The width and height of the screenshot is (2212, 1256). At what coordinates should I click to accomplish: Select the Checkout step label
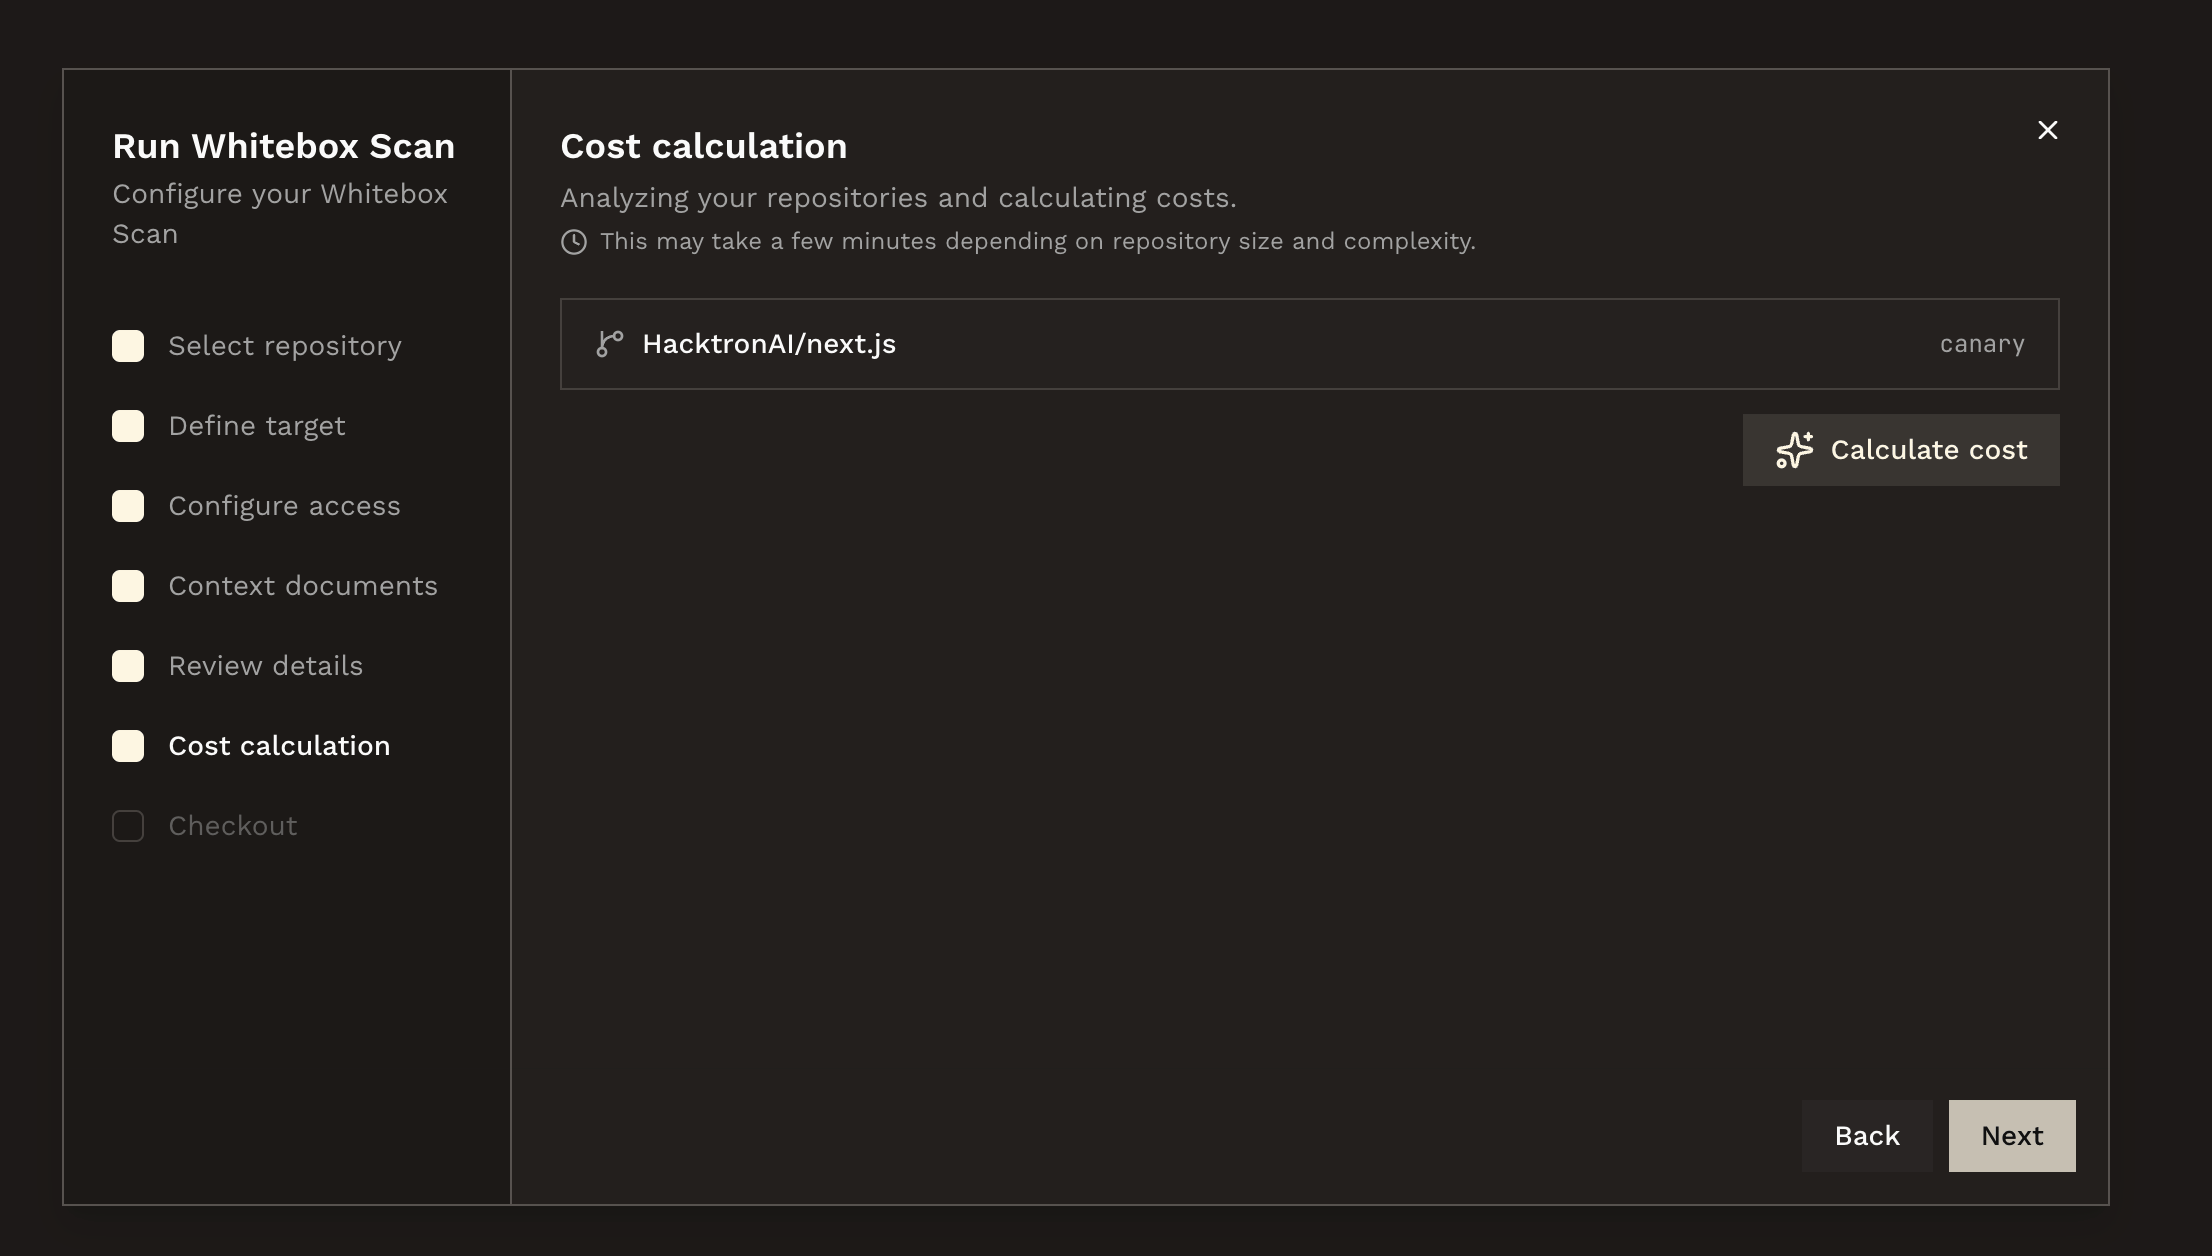233,826
